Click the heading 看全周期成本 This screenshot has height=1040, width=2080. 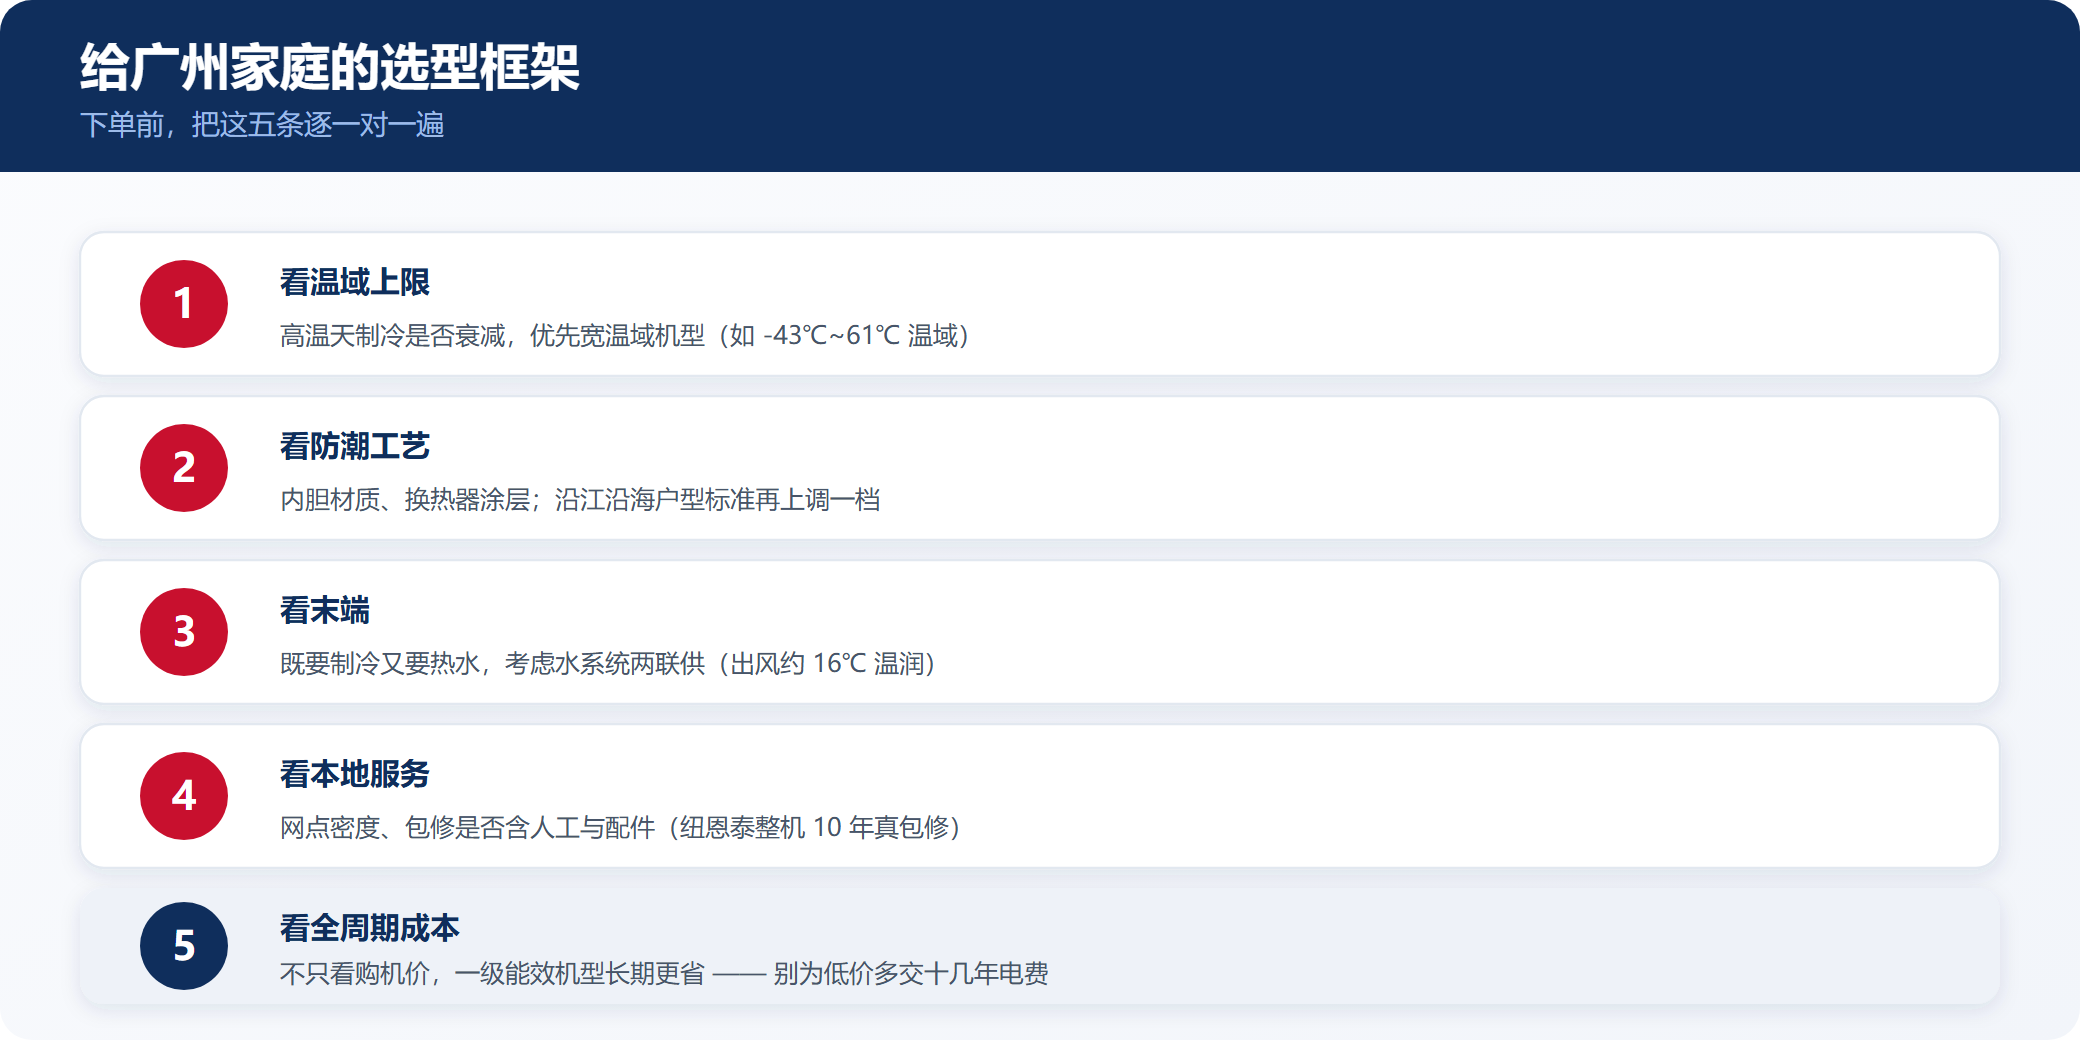(x=370, y=928)
